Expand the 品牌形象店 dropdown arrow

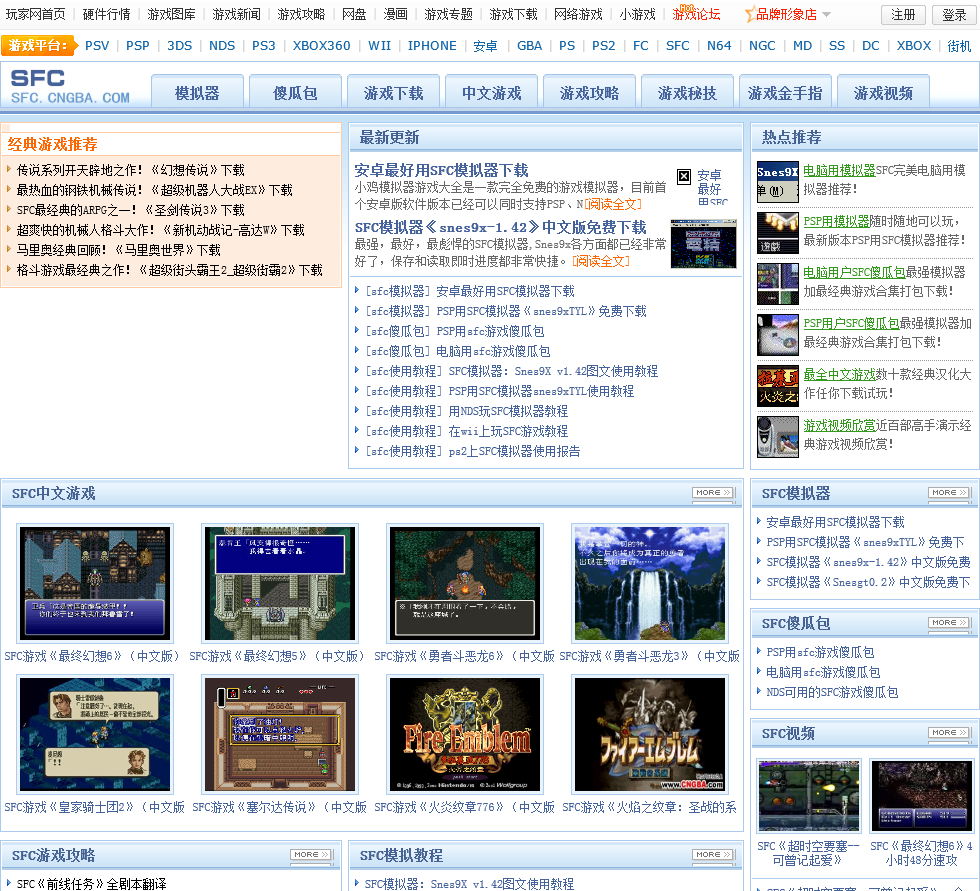coord(826,14)
